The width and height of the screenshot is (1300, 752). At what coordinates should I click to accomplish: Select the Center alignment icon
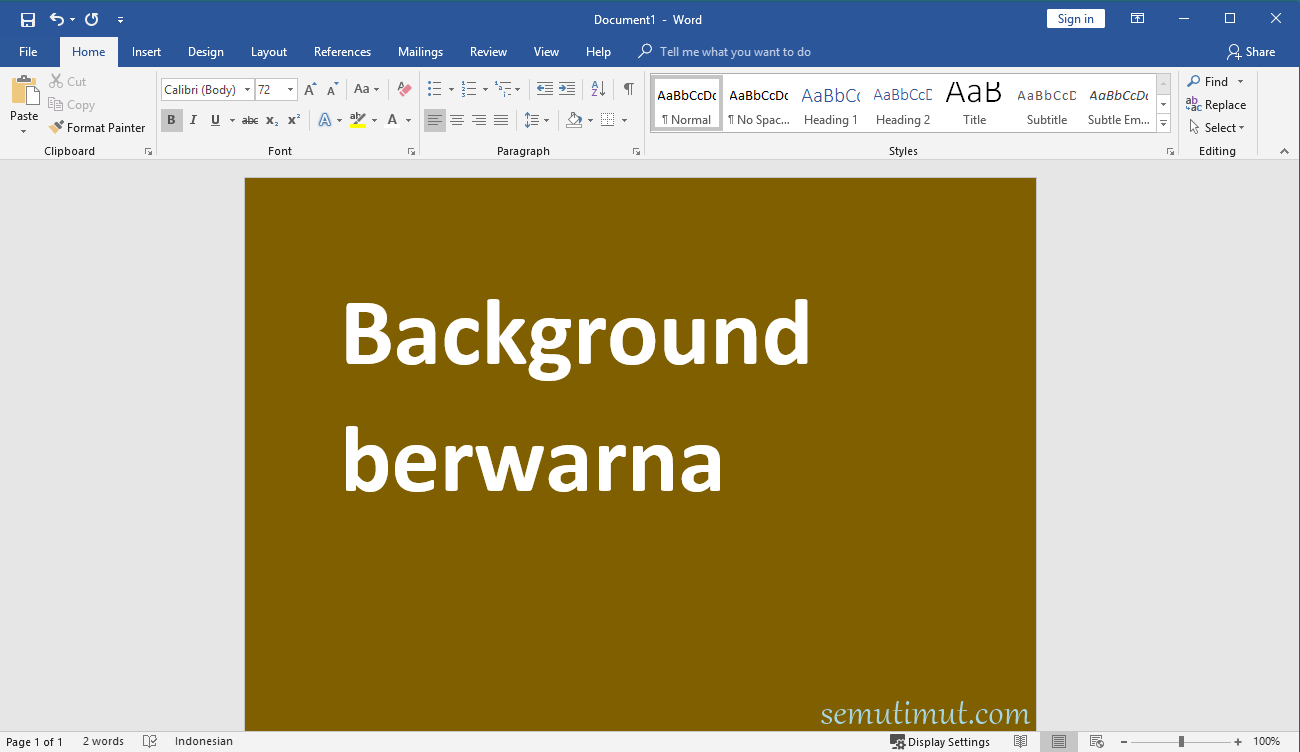pyautogui.click(x=457, y=120)
